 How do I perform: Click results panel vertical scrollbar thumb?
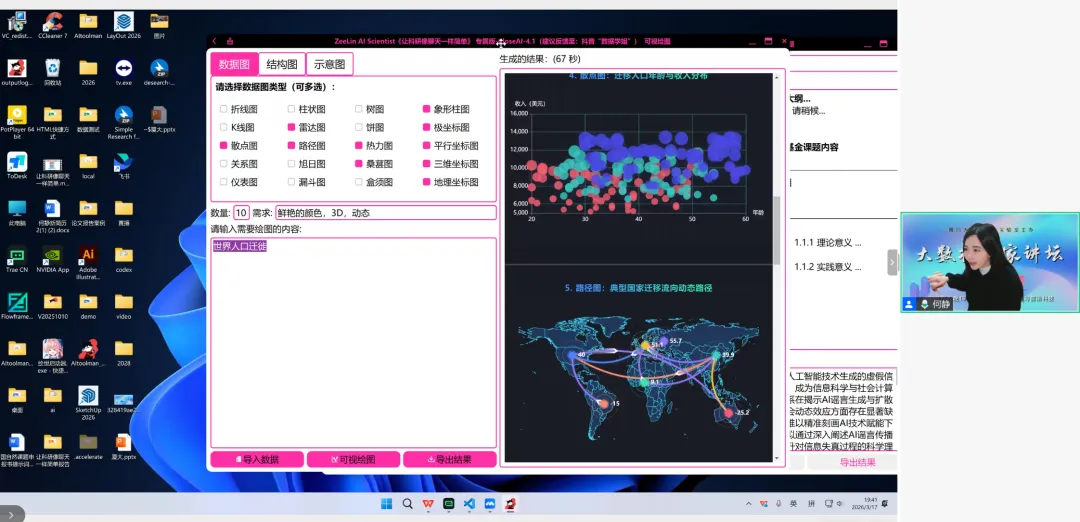tap(776, 231)
